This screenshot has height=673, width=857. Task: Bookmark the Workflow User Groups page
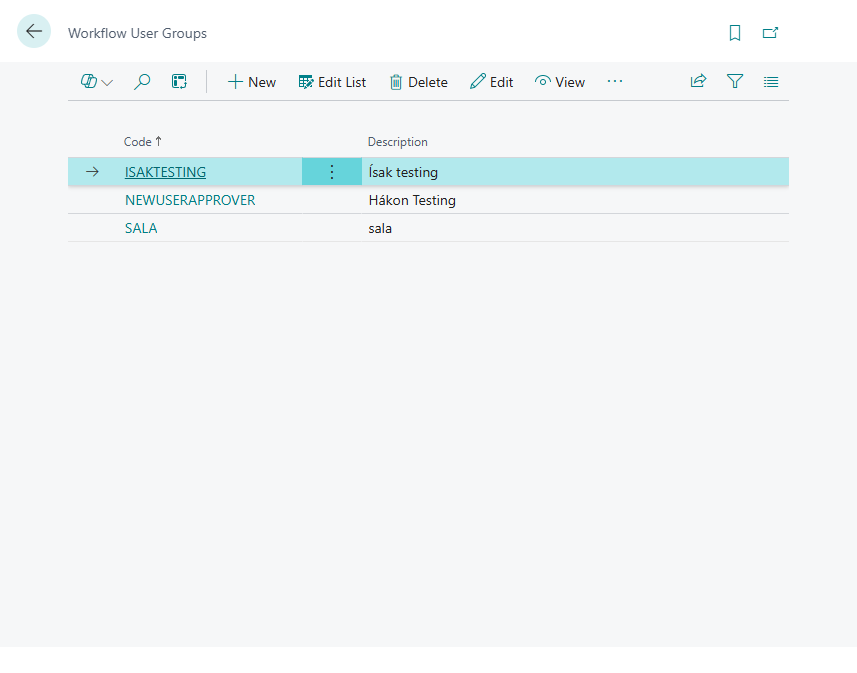tap(735, 33)
